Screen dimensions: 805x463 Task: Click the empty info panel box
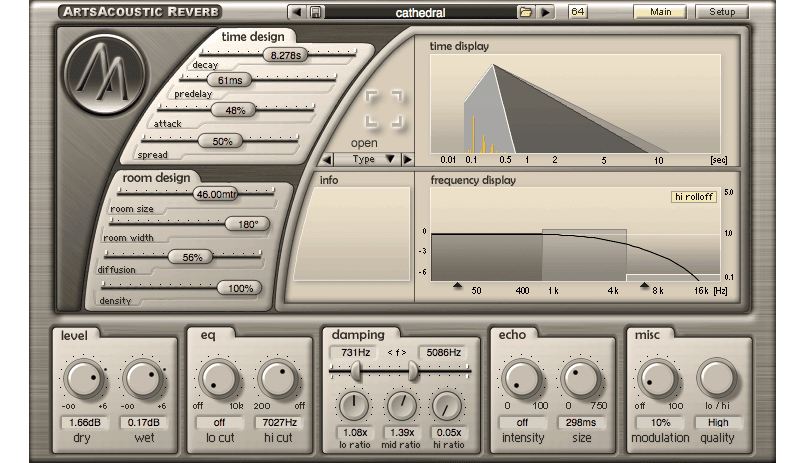(x=352, y=234)
